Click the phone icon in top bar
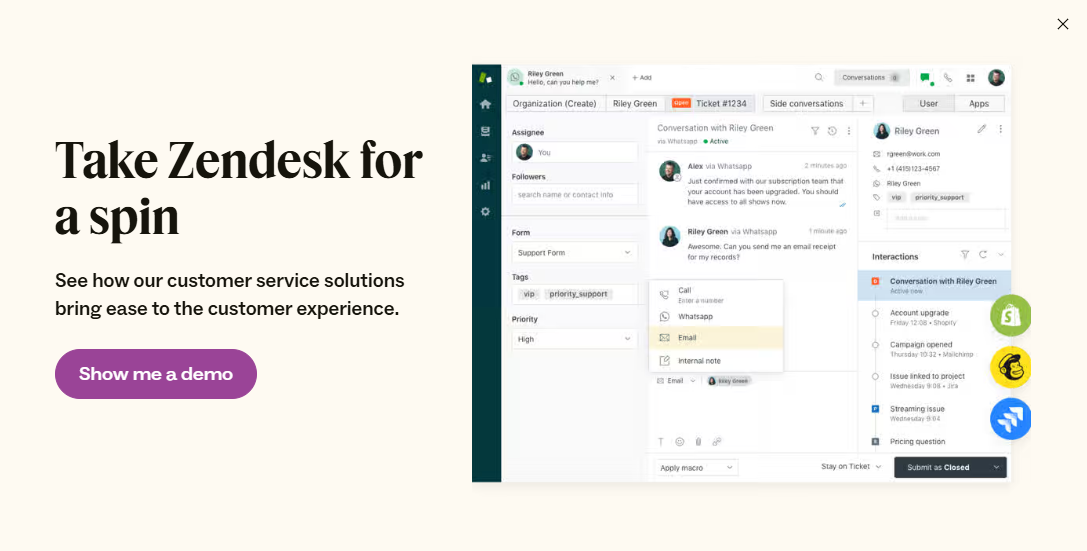Viewport: 1087px width, 551px height. point(948,78)
